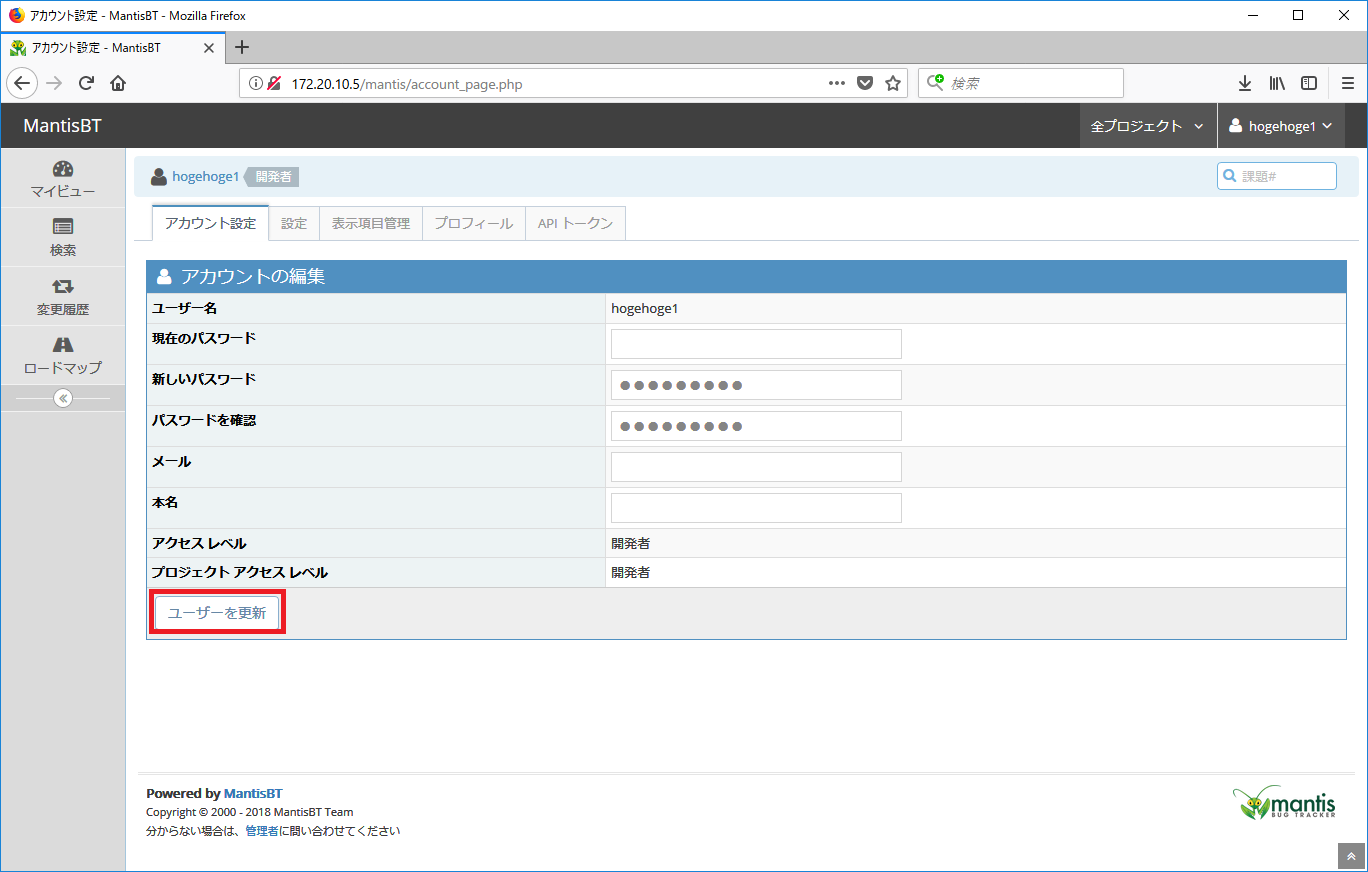This screenshot has height=872, width=1368.
Task: Click the browser Forward arrow button
Action: tap(54, 83)
